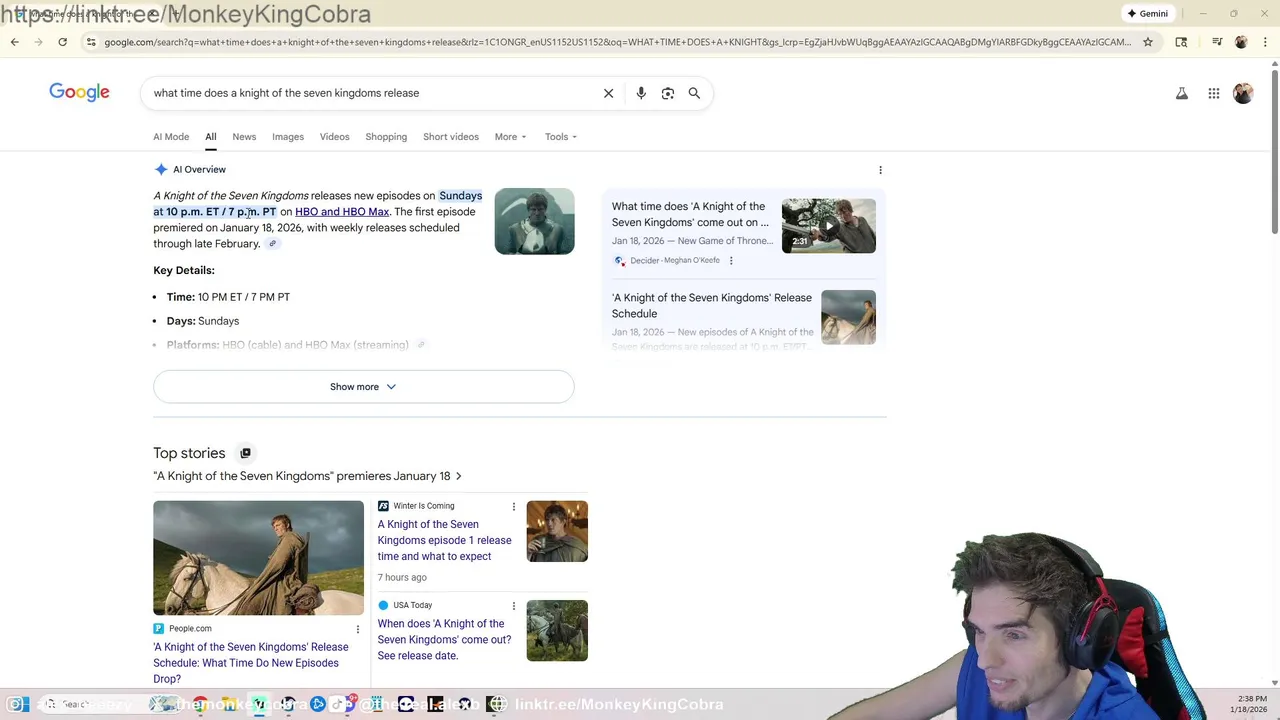Open Decider article 'What time does...' link
This screenshot has width=1280, height=720.
point(690,214)
